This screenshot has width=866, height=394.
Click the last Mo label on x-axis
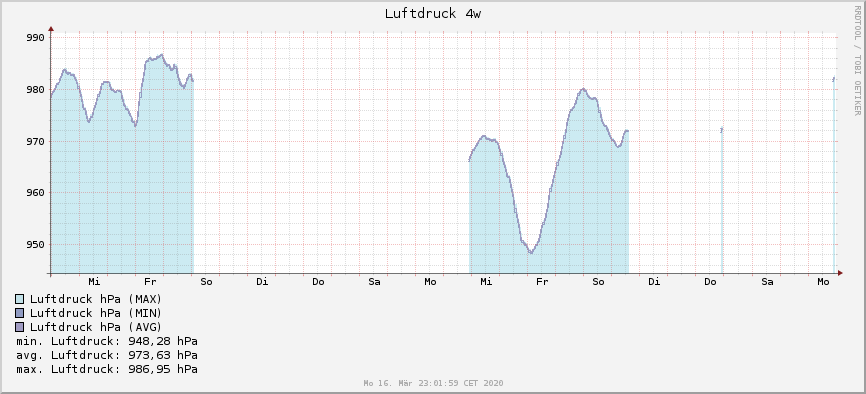823,282
